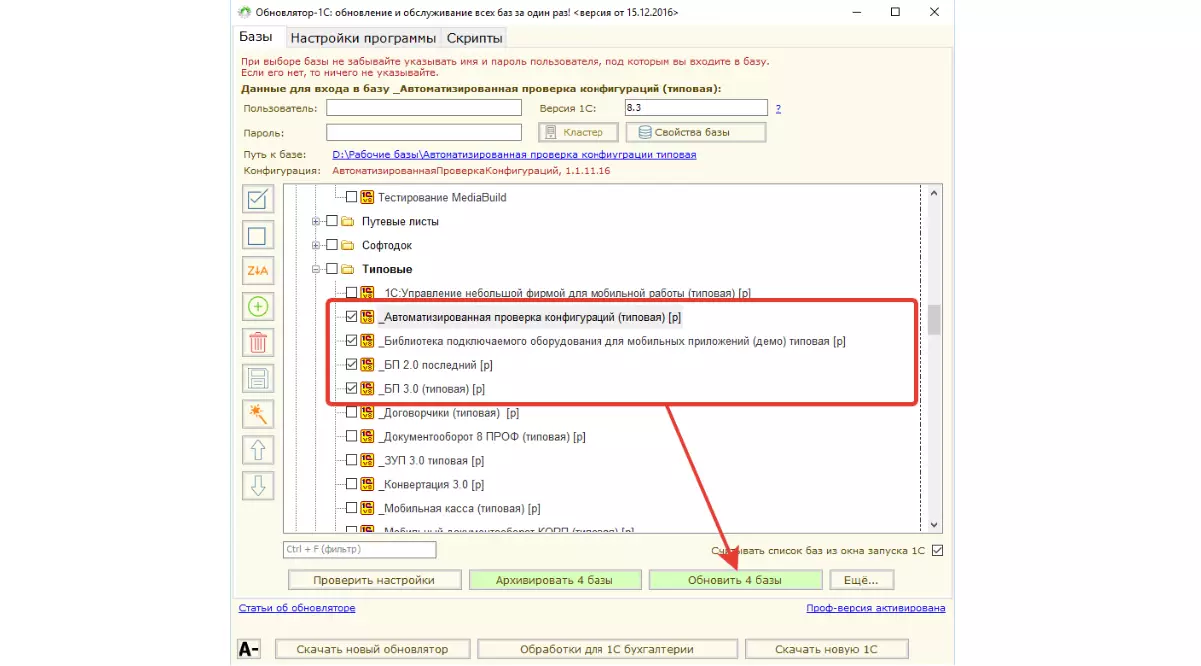Click the folder icon of Софтодок
The height and width of the screenshot is (666, 1201).
[348, 245]
